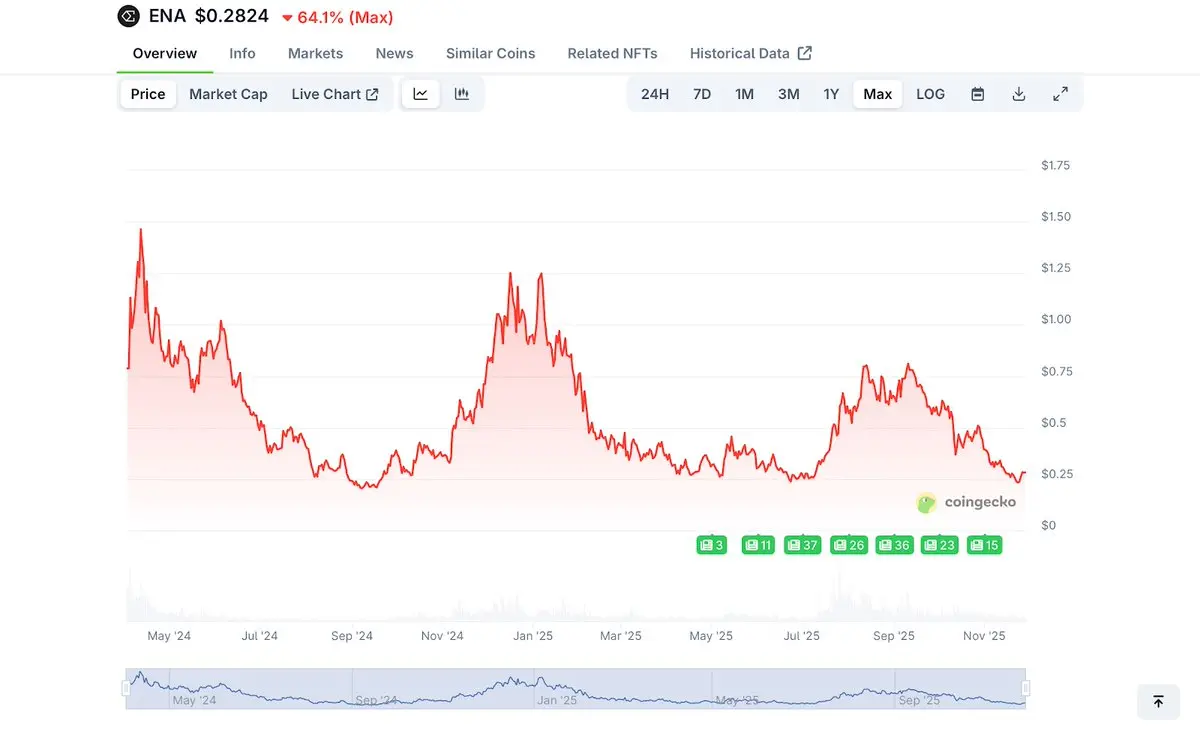The width and height of the screenshot is (1200, 729).
Task: Switch to Similar Coins tab
Action: (490, 53)
